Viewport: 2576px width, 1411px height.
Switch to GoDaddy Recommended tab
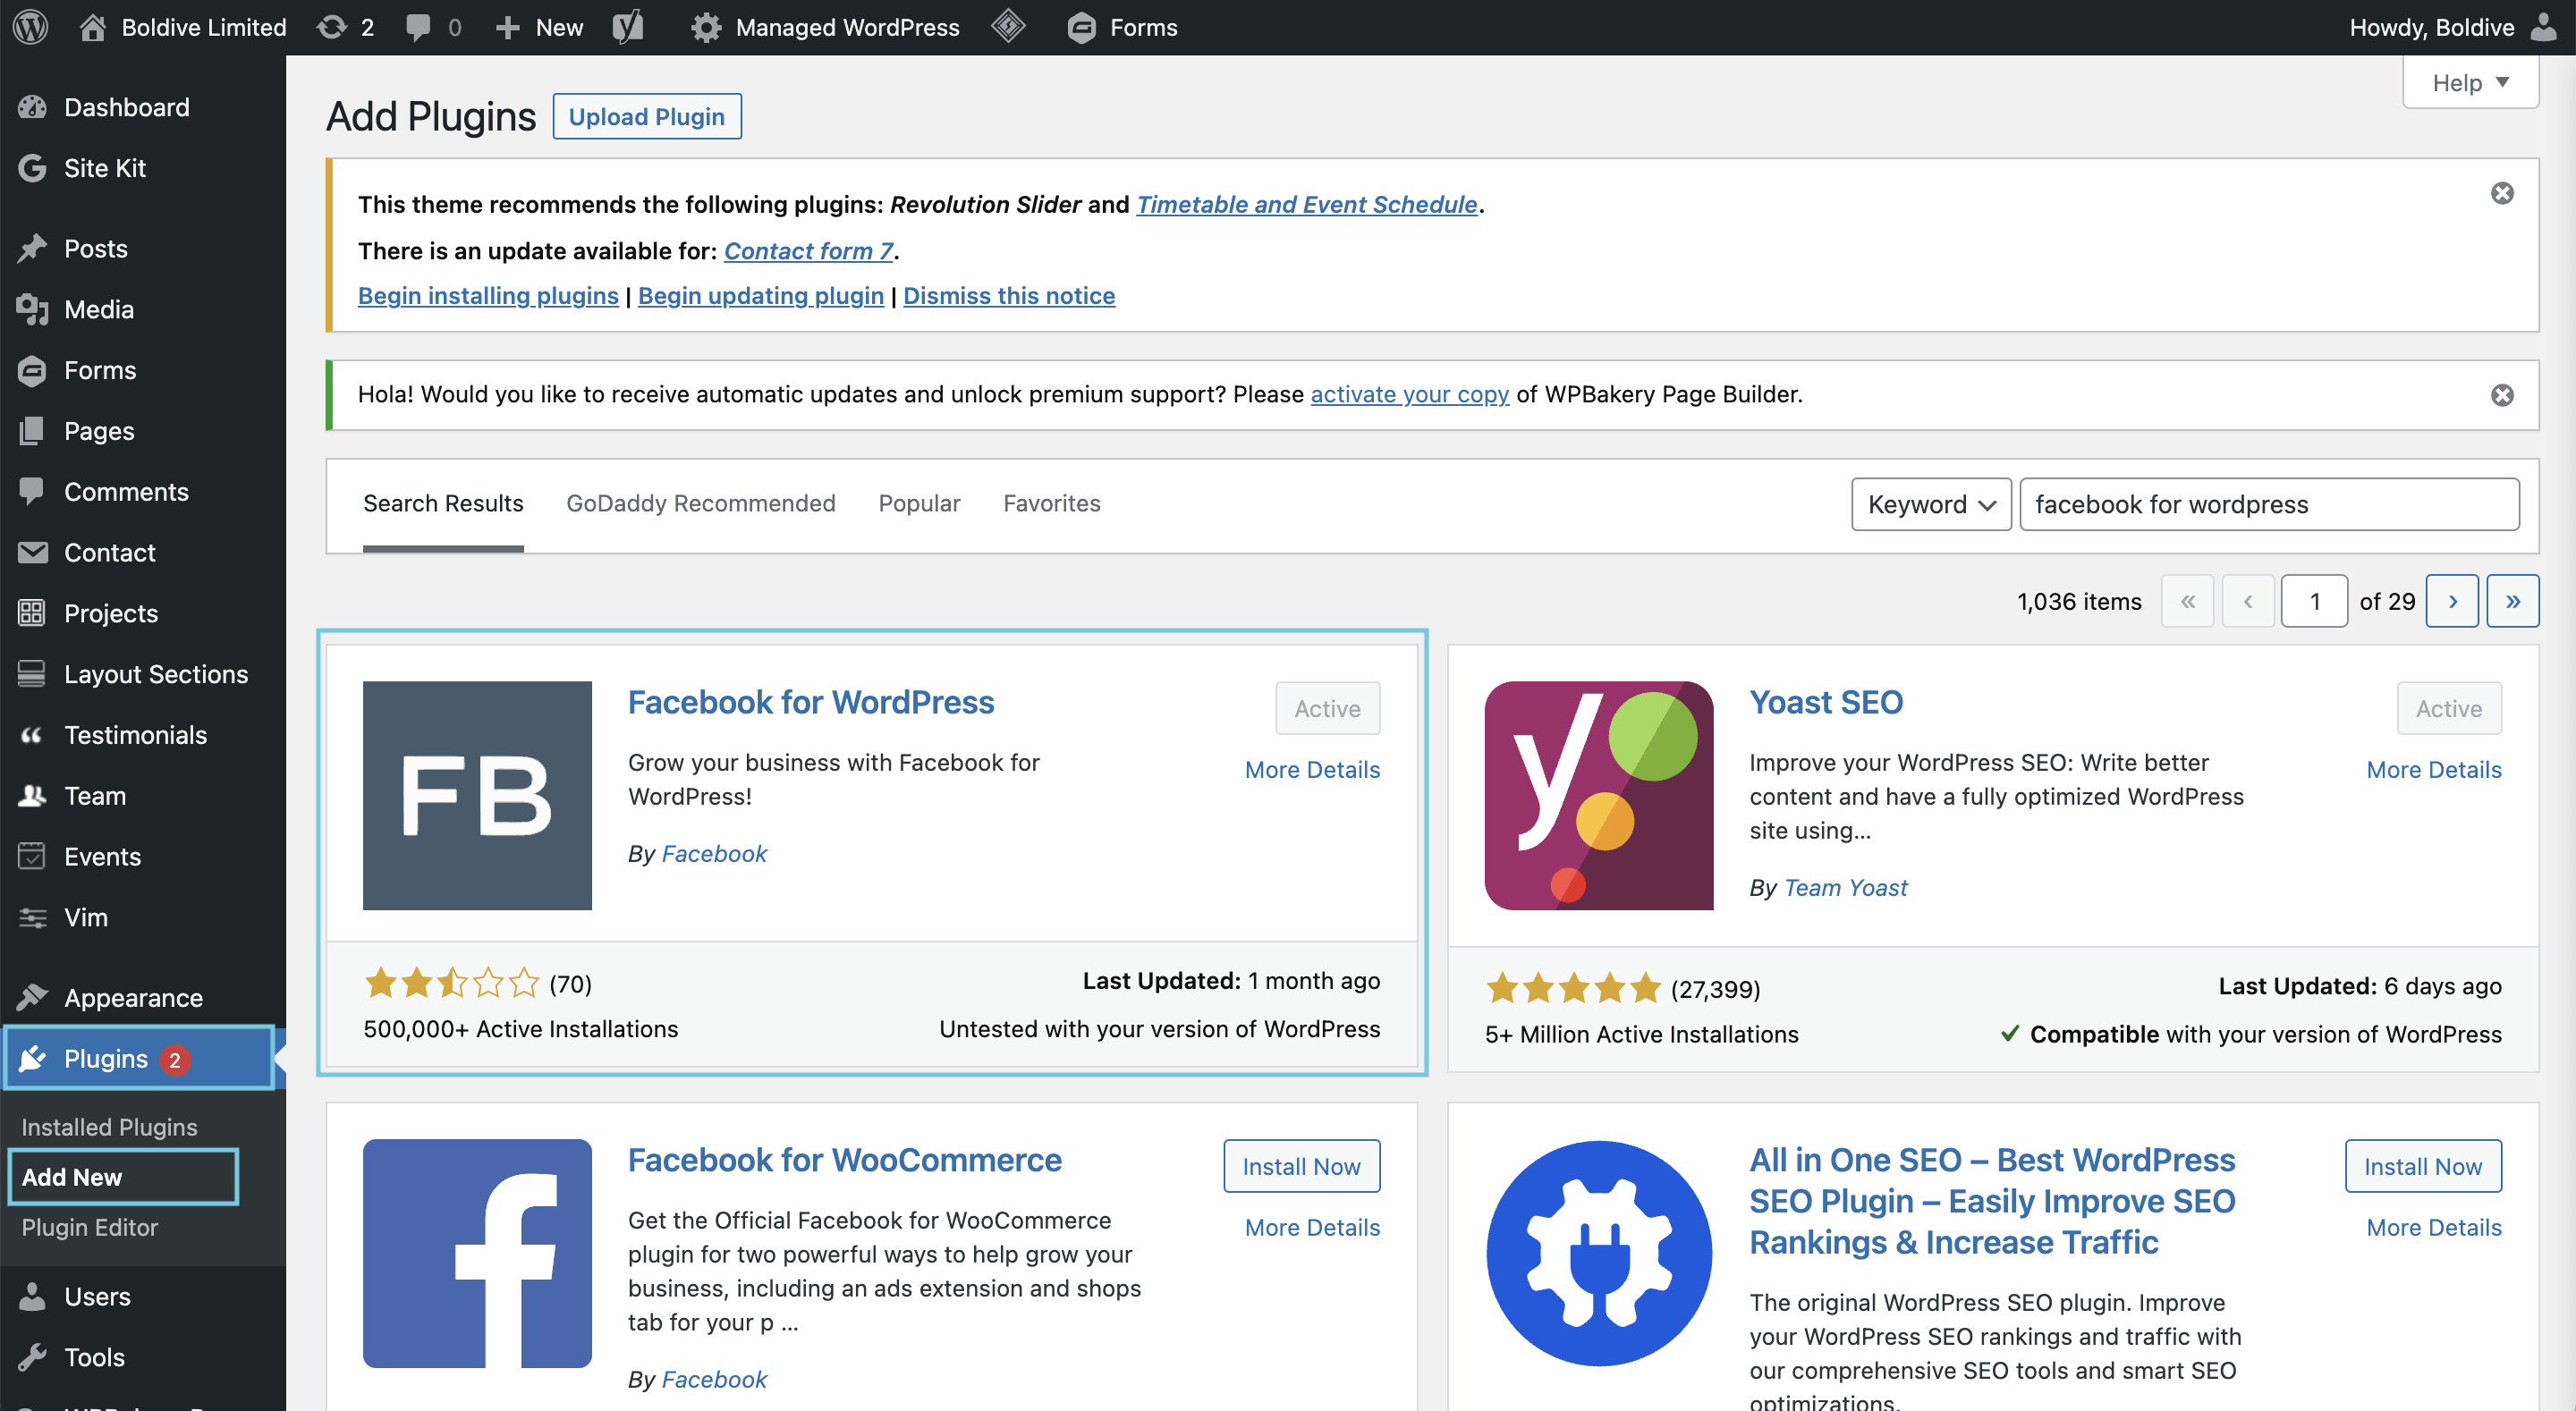click(700, 503)
